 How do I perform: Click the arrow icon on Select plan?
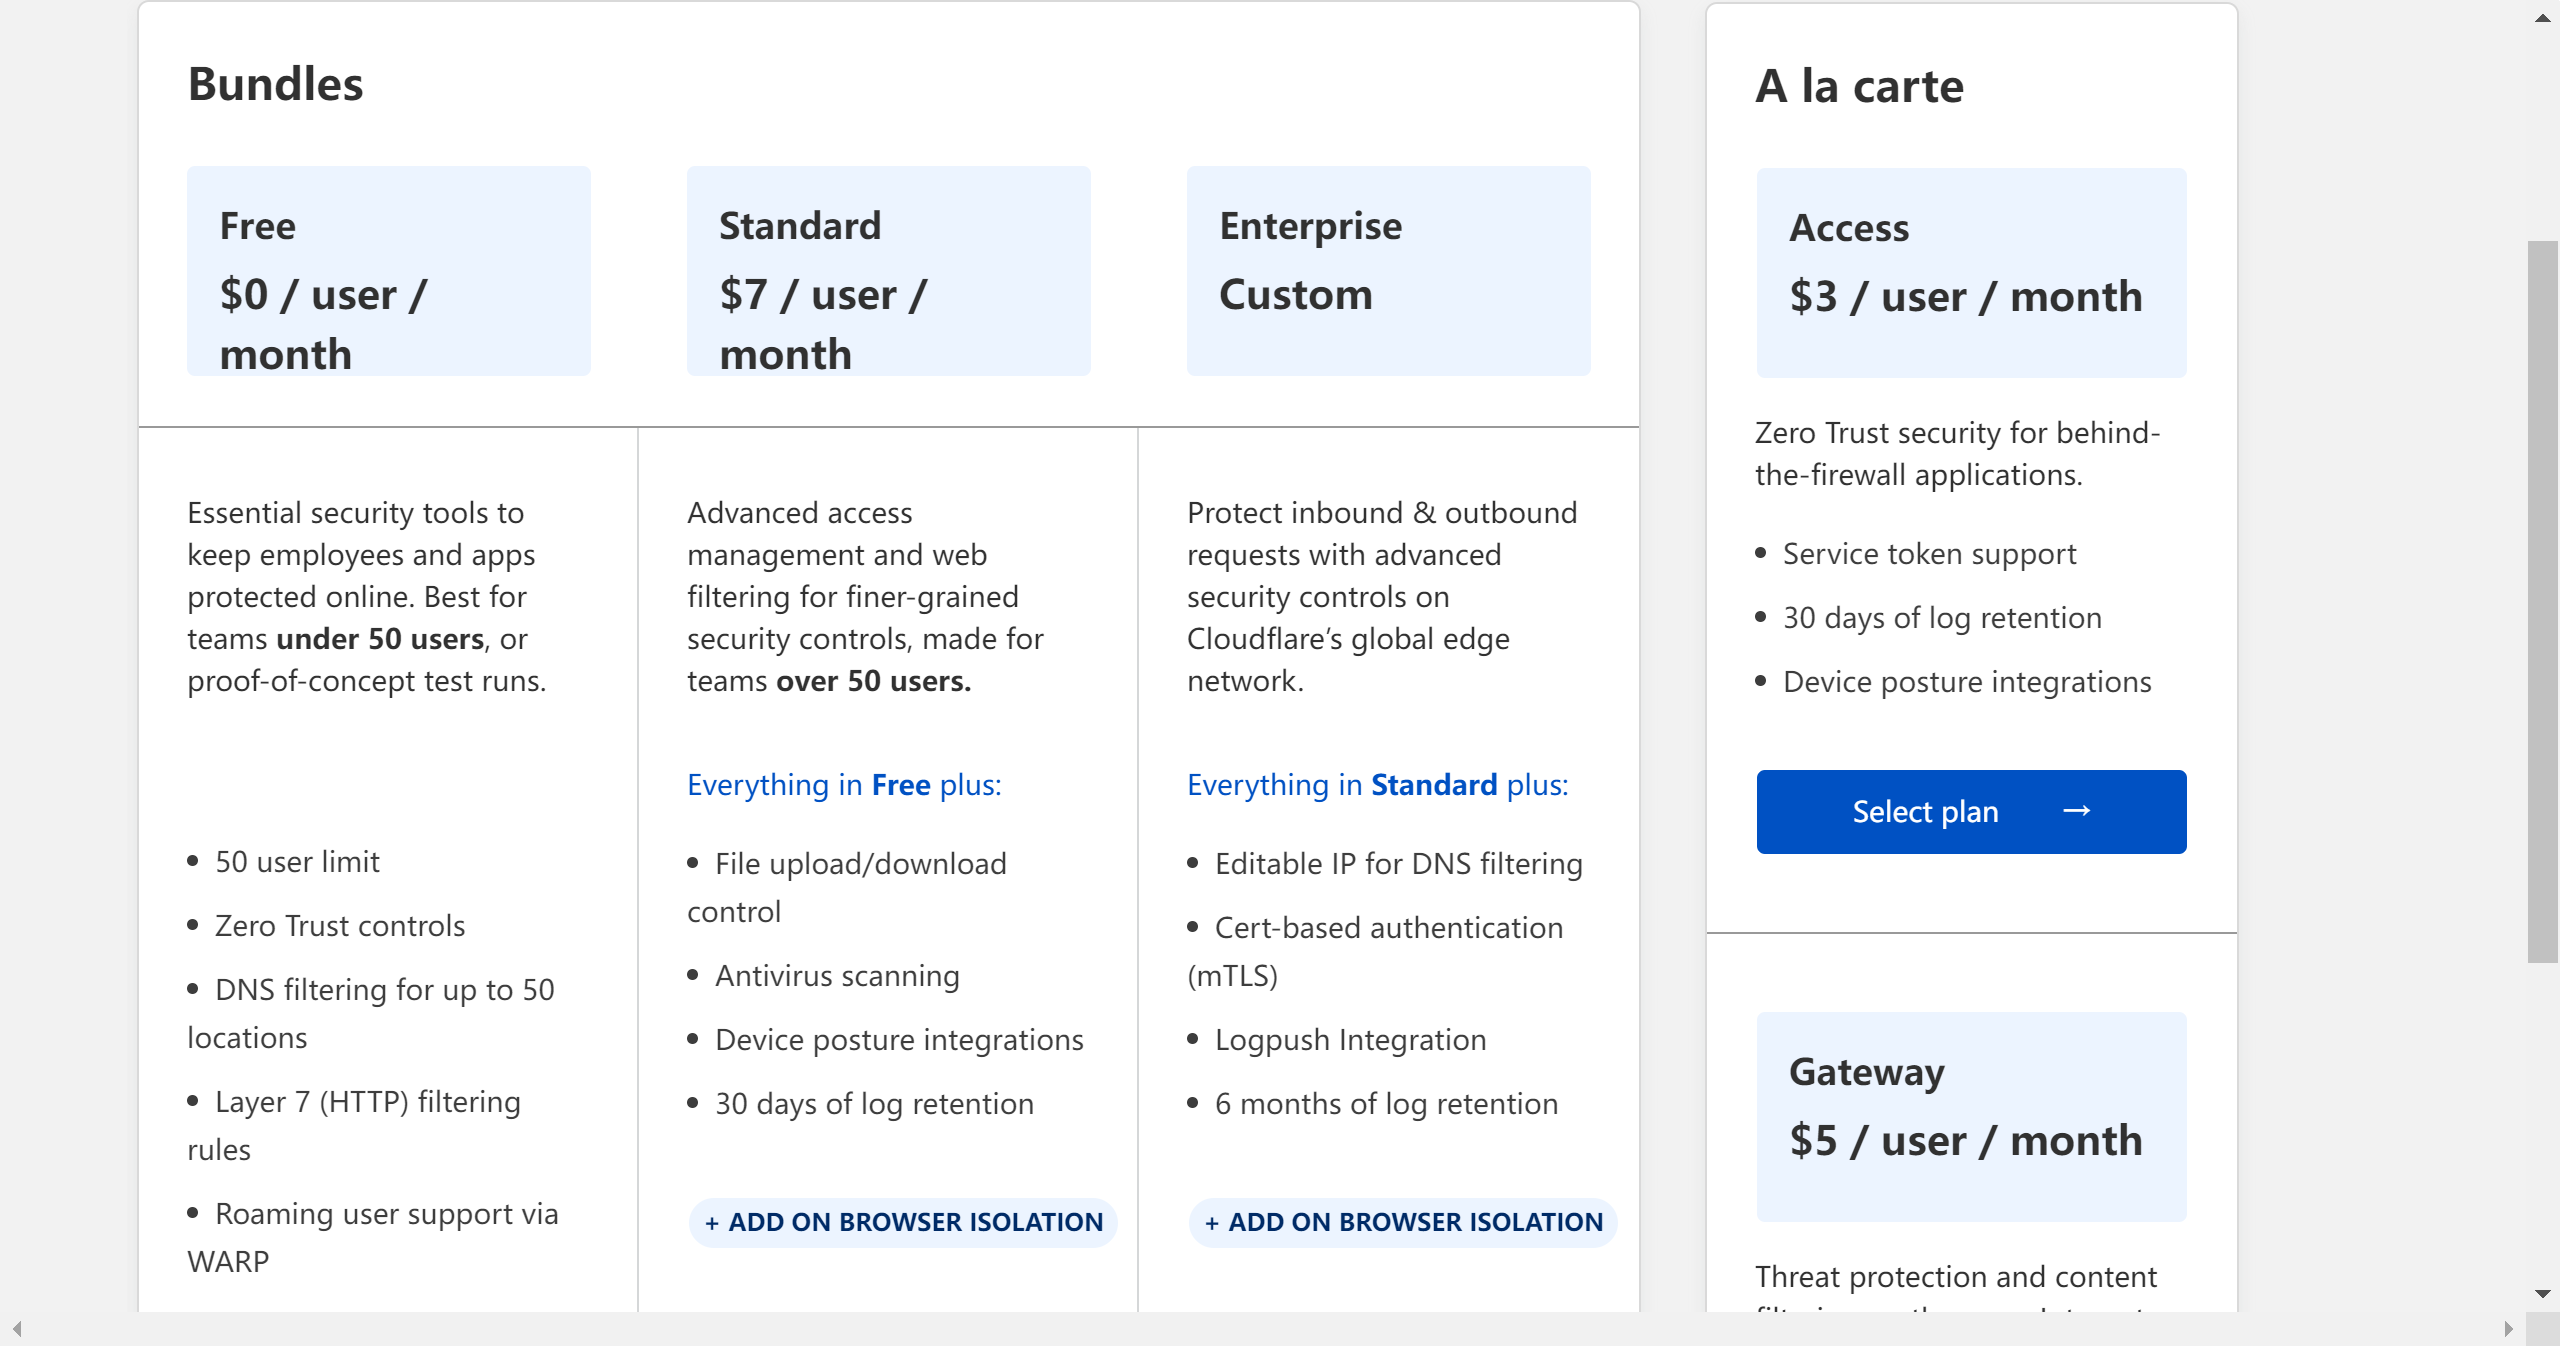[x=2077, y=811]
